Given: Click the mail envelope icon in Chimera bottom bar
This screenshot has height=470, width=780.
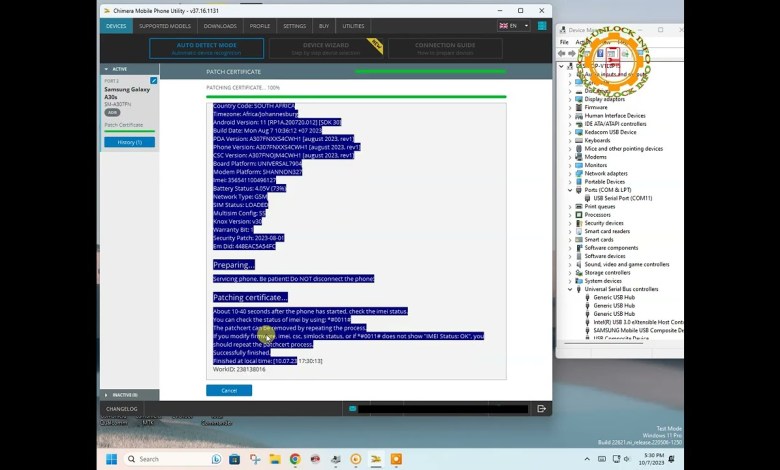Looking at the screenshot, I should click(353, 408).
